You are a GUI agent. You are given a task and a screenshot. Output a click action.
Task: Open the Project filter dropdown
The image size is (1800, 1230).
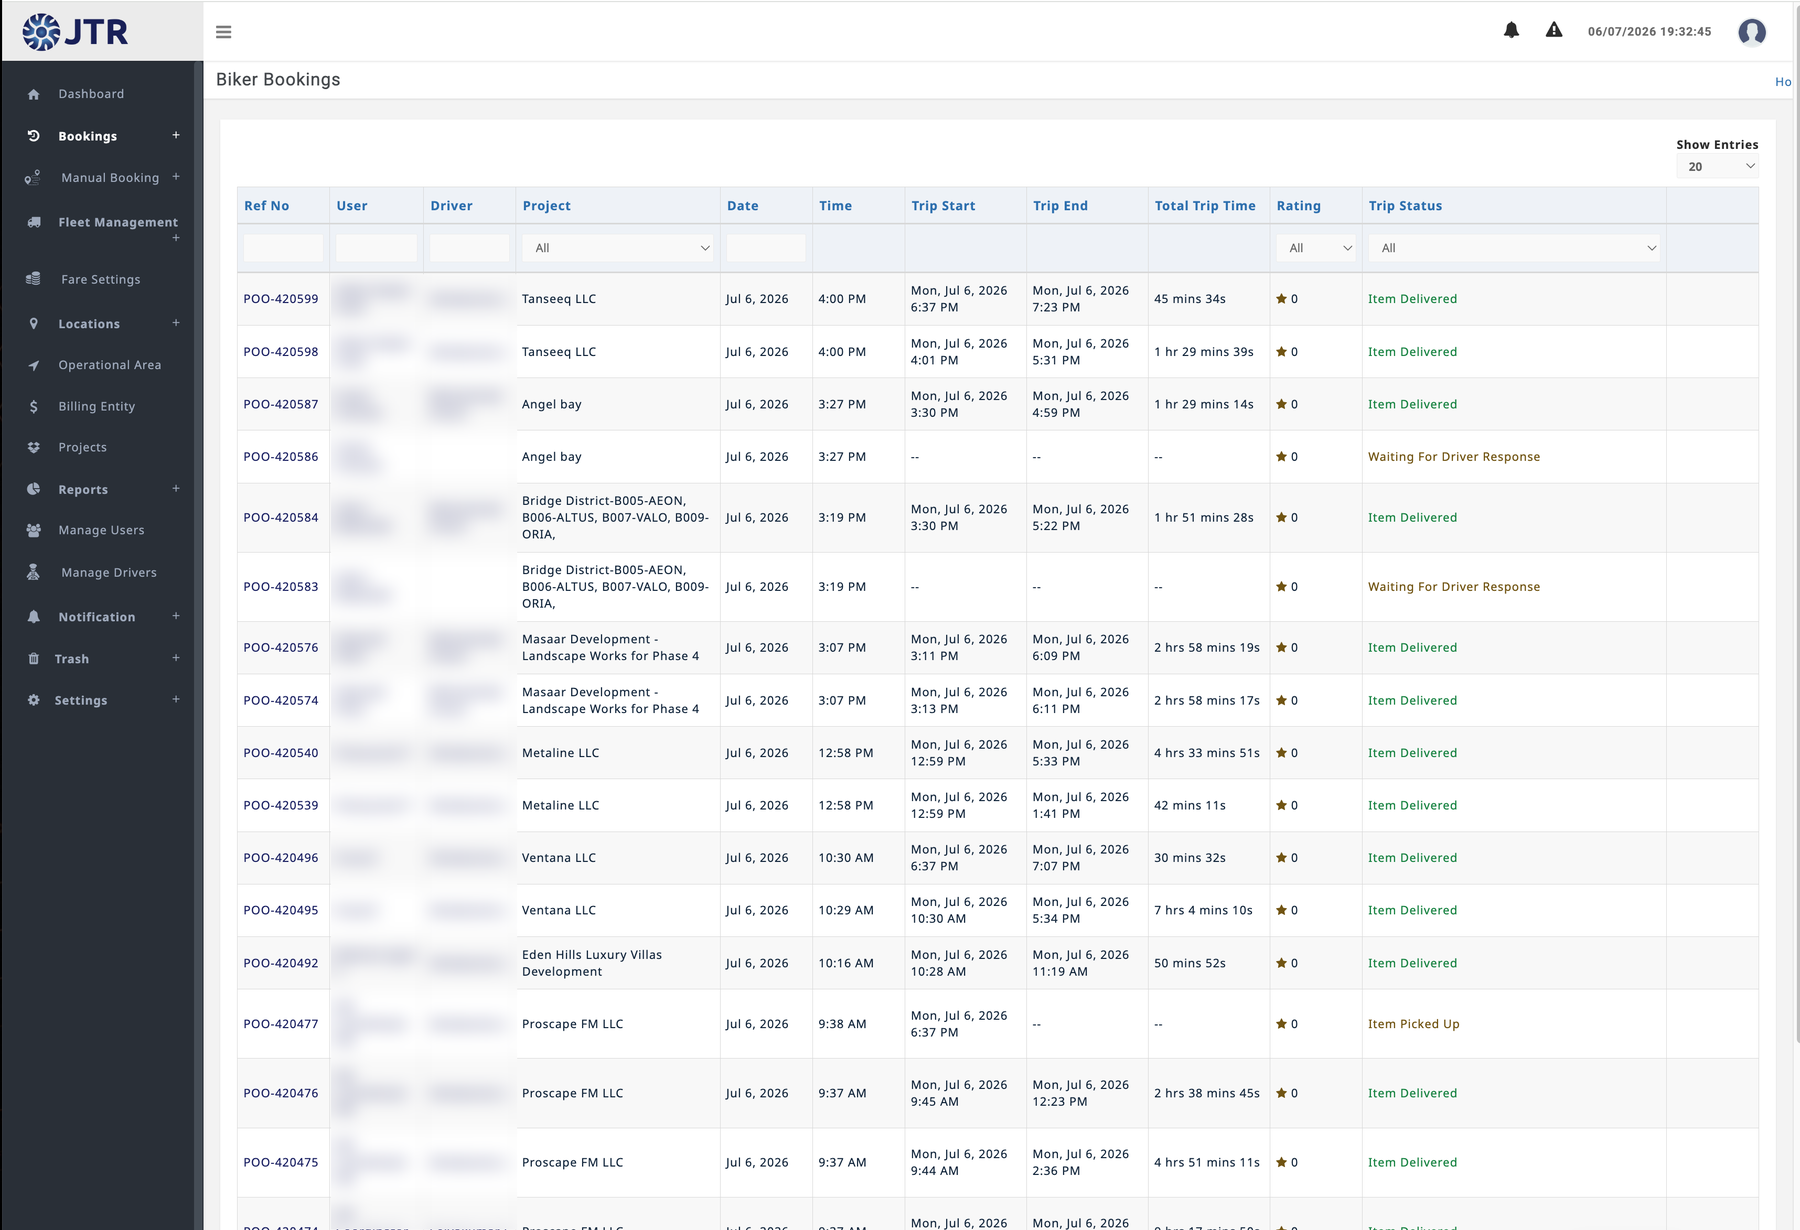point(618,248)
